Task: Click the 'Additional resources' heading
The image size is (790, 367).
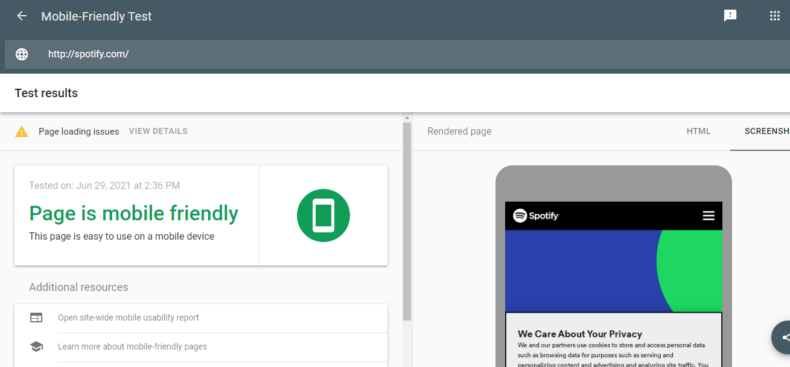Action: [x=79, y=287]
